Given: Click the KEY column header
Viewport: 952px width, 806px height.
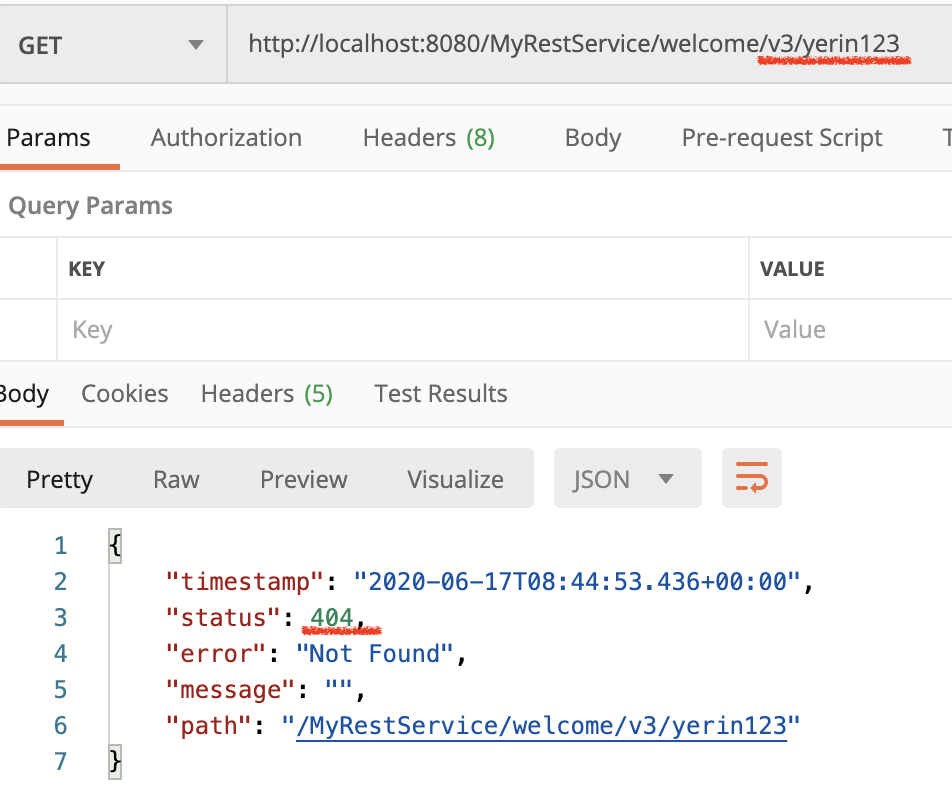Looking at the screenshot, I should point(87,269).
